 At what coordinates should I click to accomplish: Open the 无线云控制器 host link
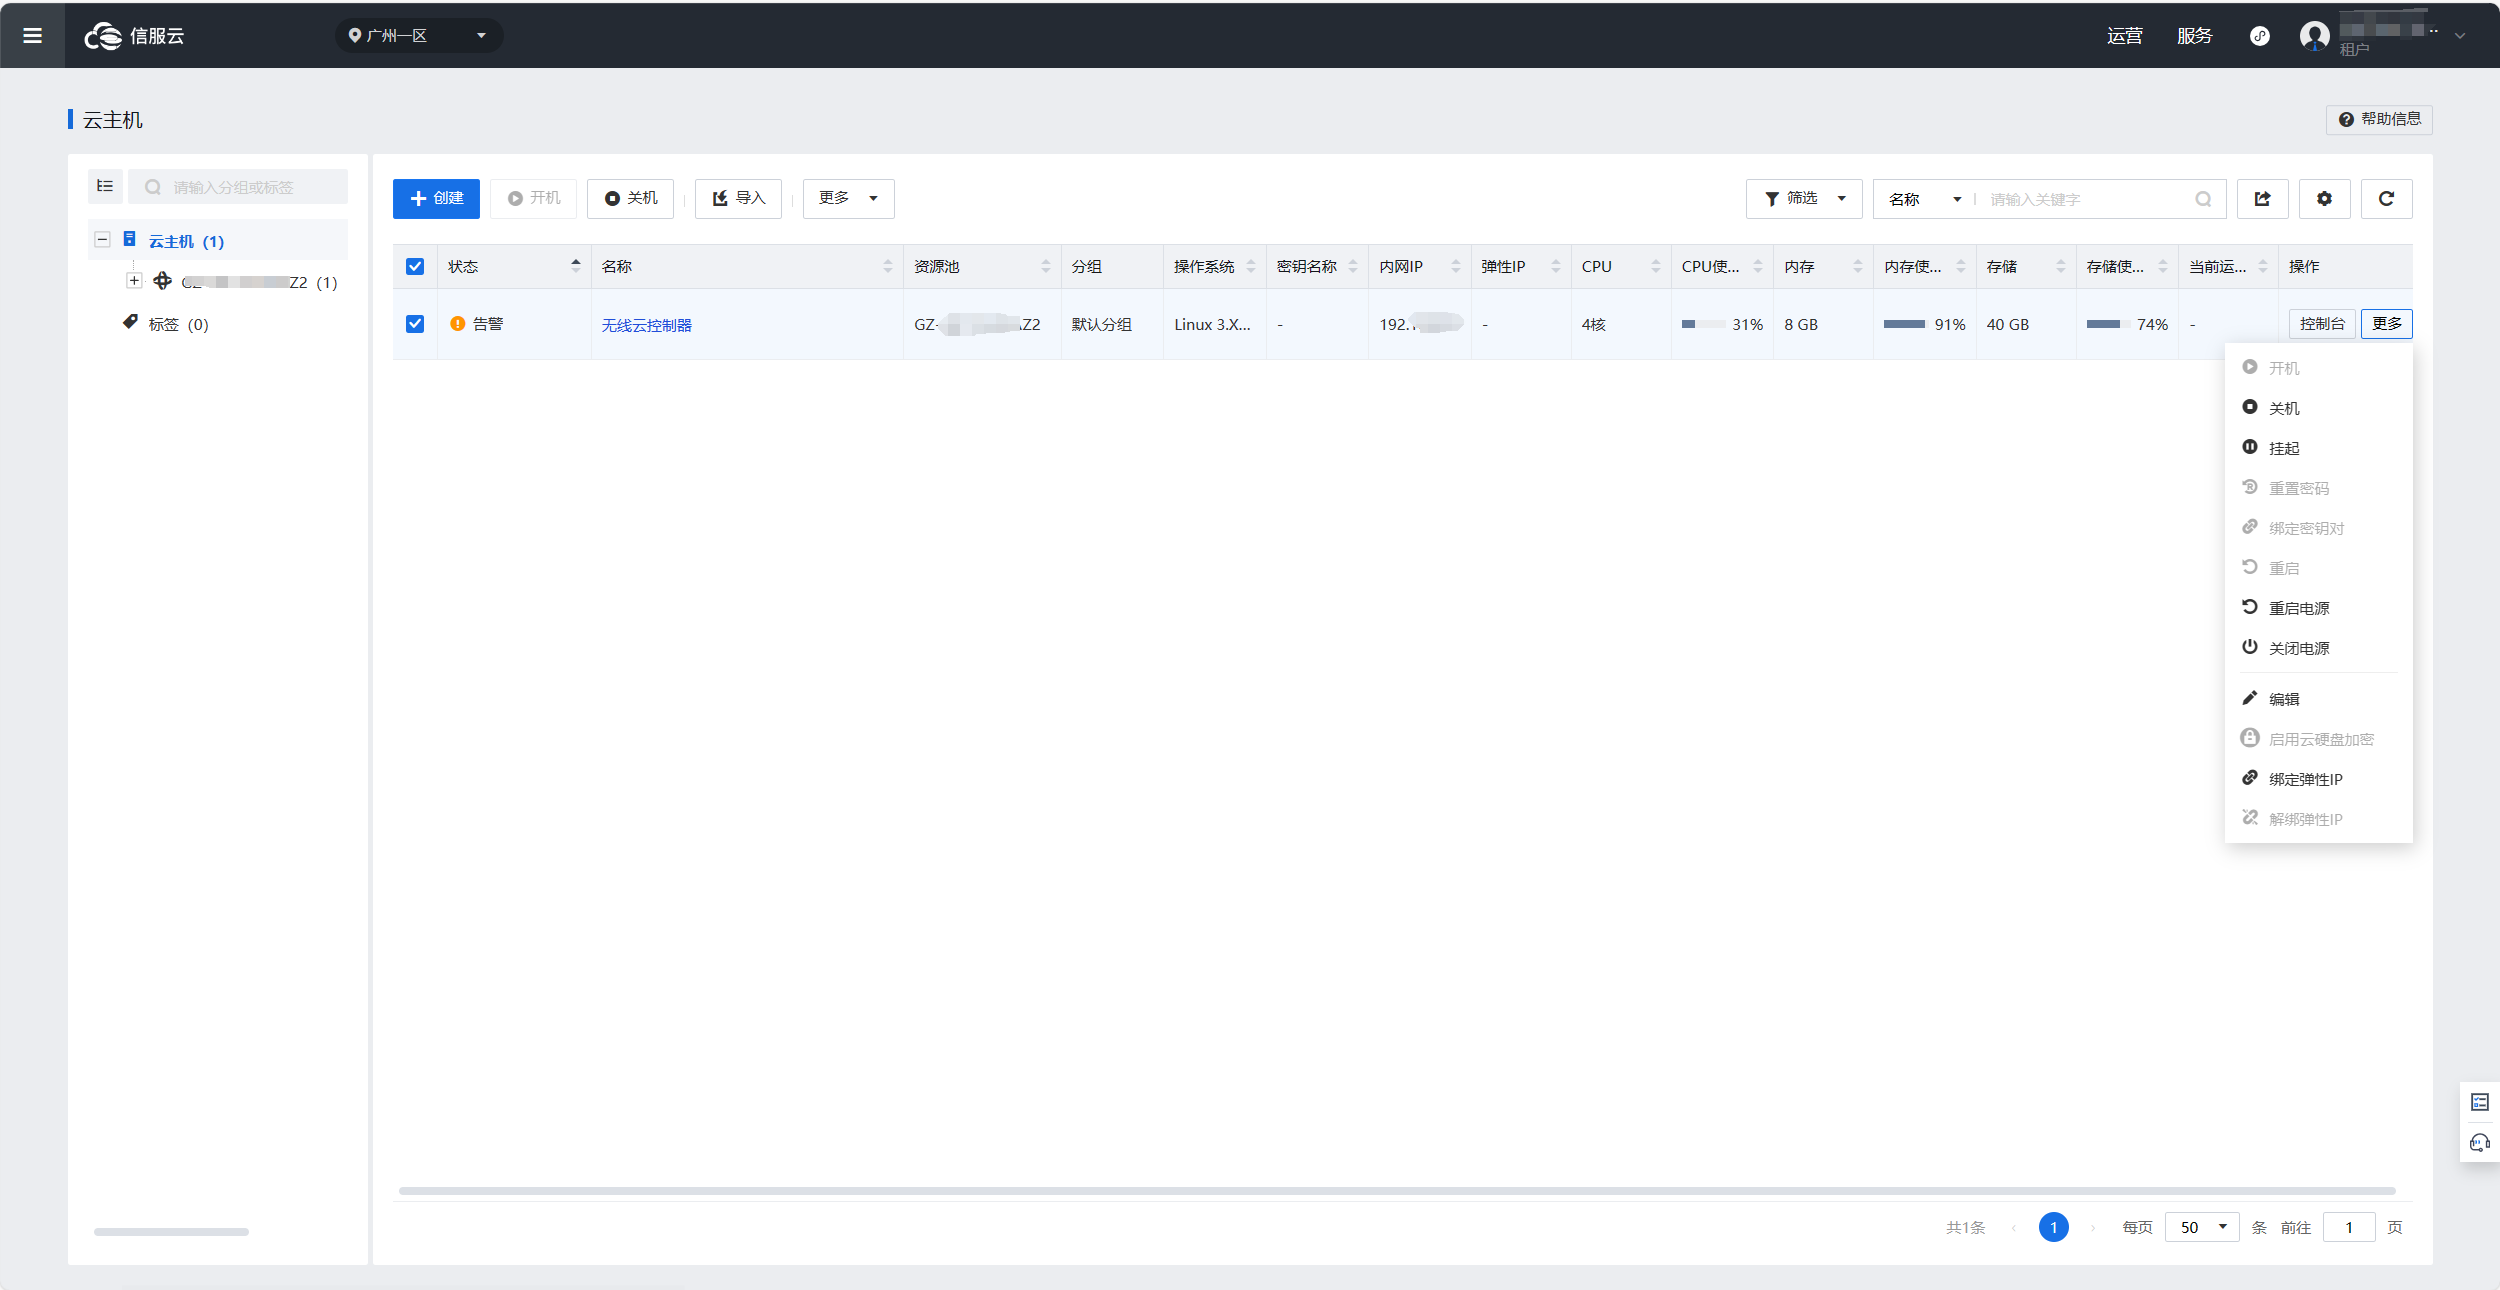click(x=646, y=325)
